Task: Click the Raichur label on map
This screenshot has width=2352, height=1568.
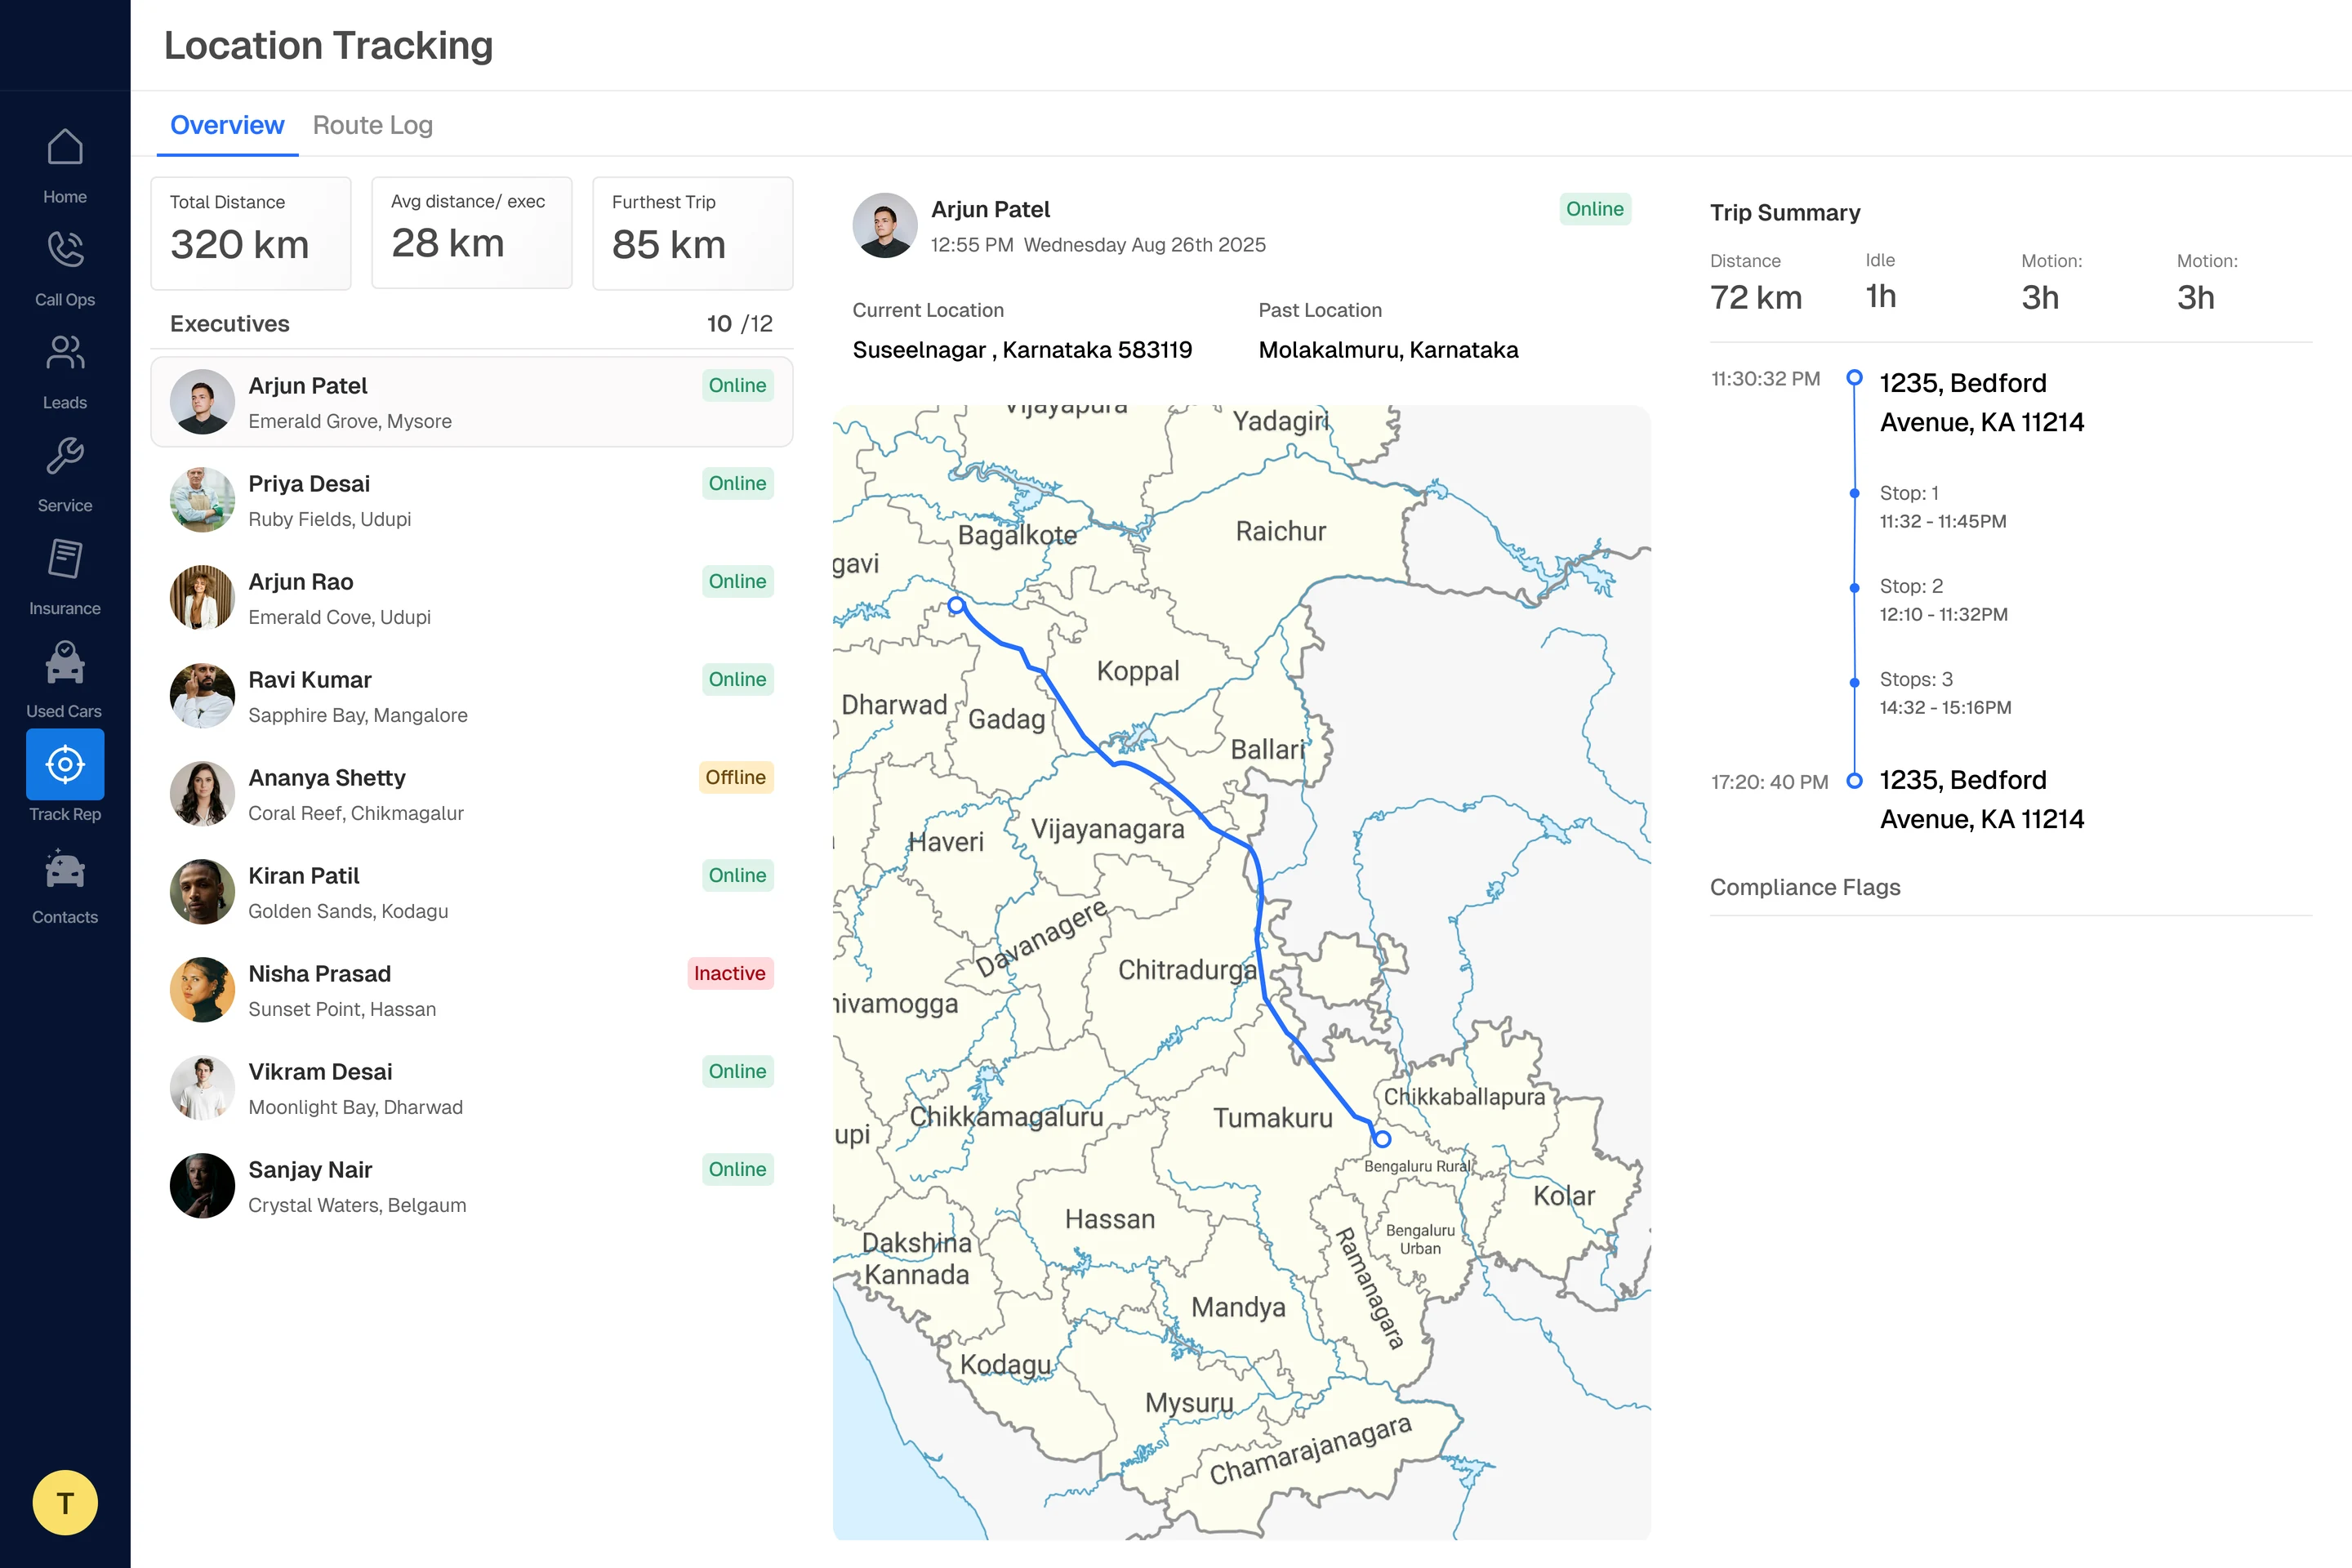Action: pos(1281,531)
